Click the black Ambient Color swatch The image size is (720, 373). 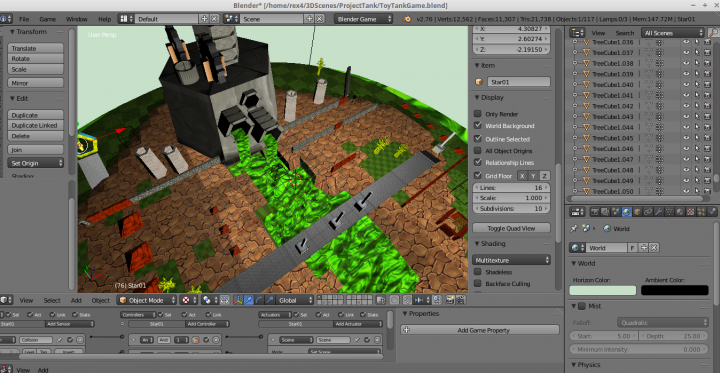point(675,290)
